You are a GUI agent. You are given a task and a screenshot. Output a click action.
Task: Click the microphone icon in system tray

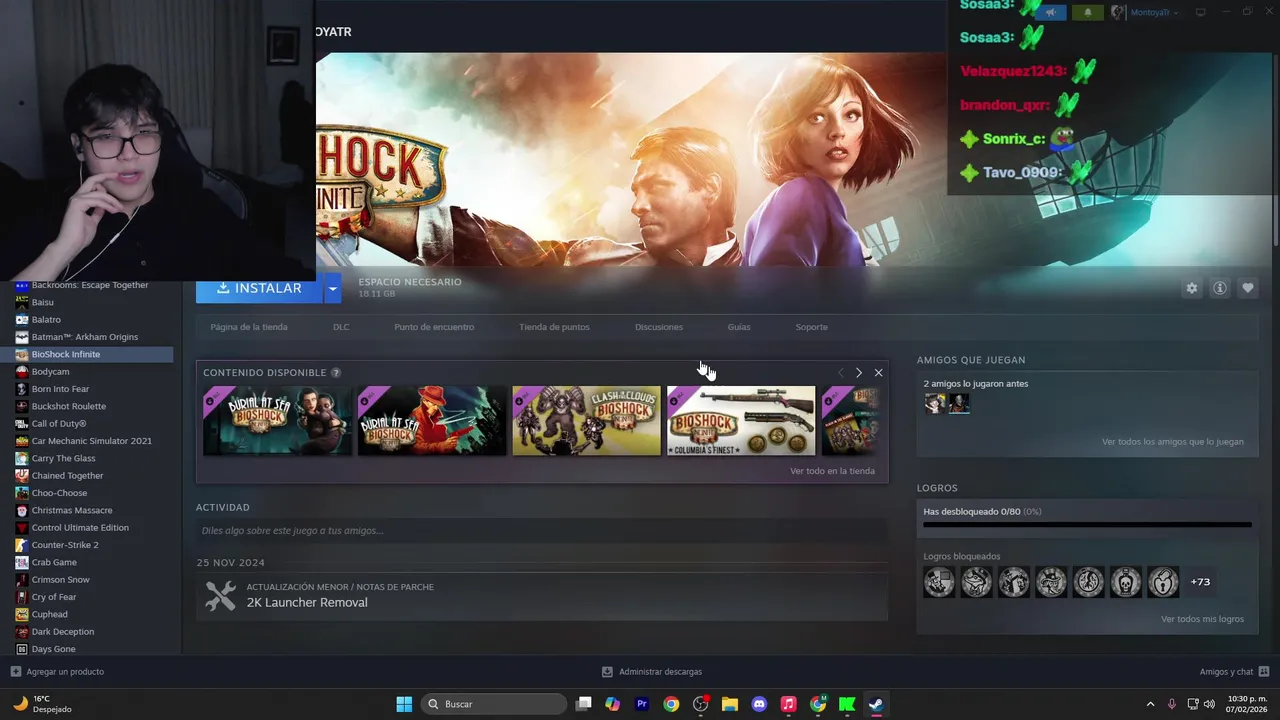click(x=1172, y=704)
